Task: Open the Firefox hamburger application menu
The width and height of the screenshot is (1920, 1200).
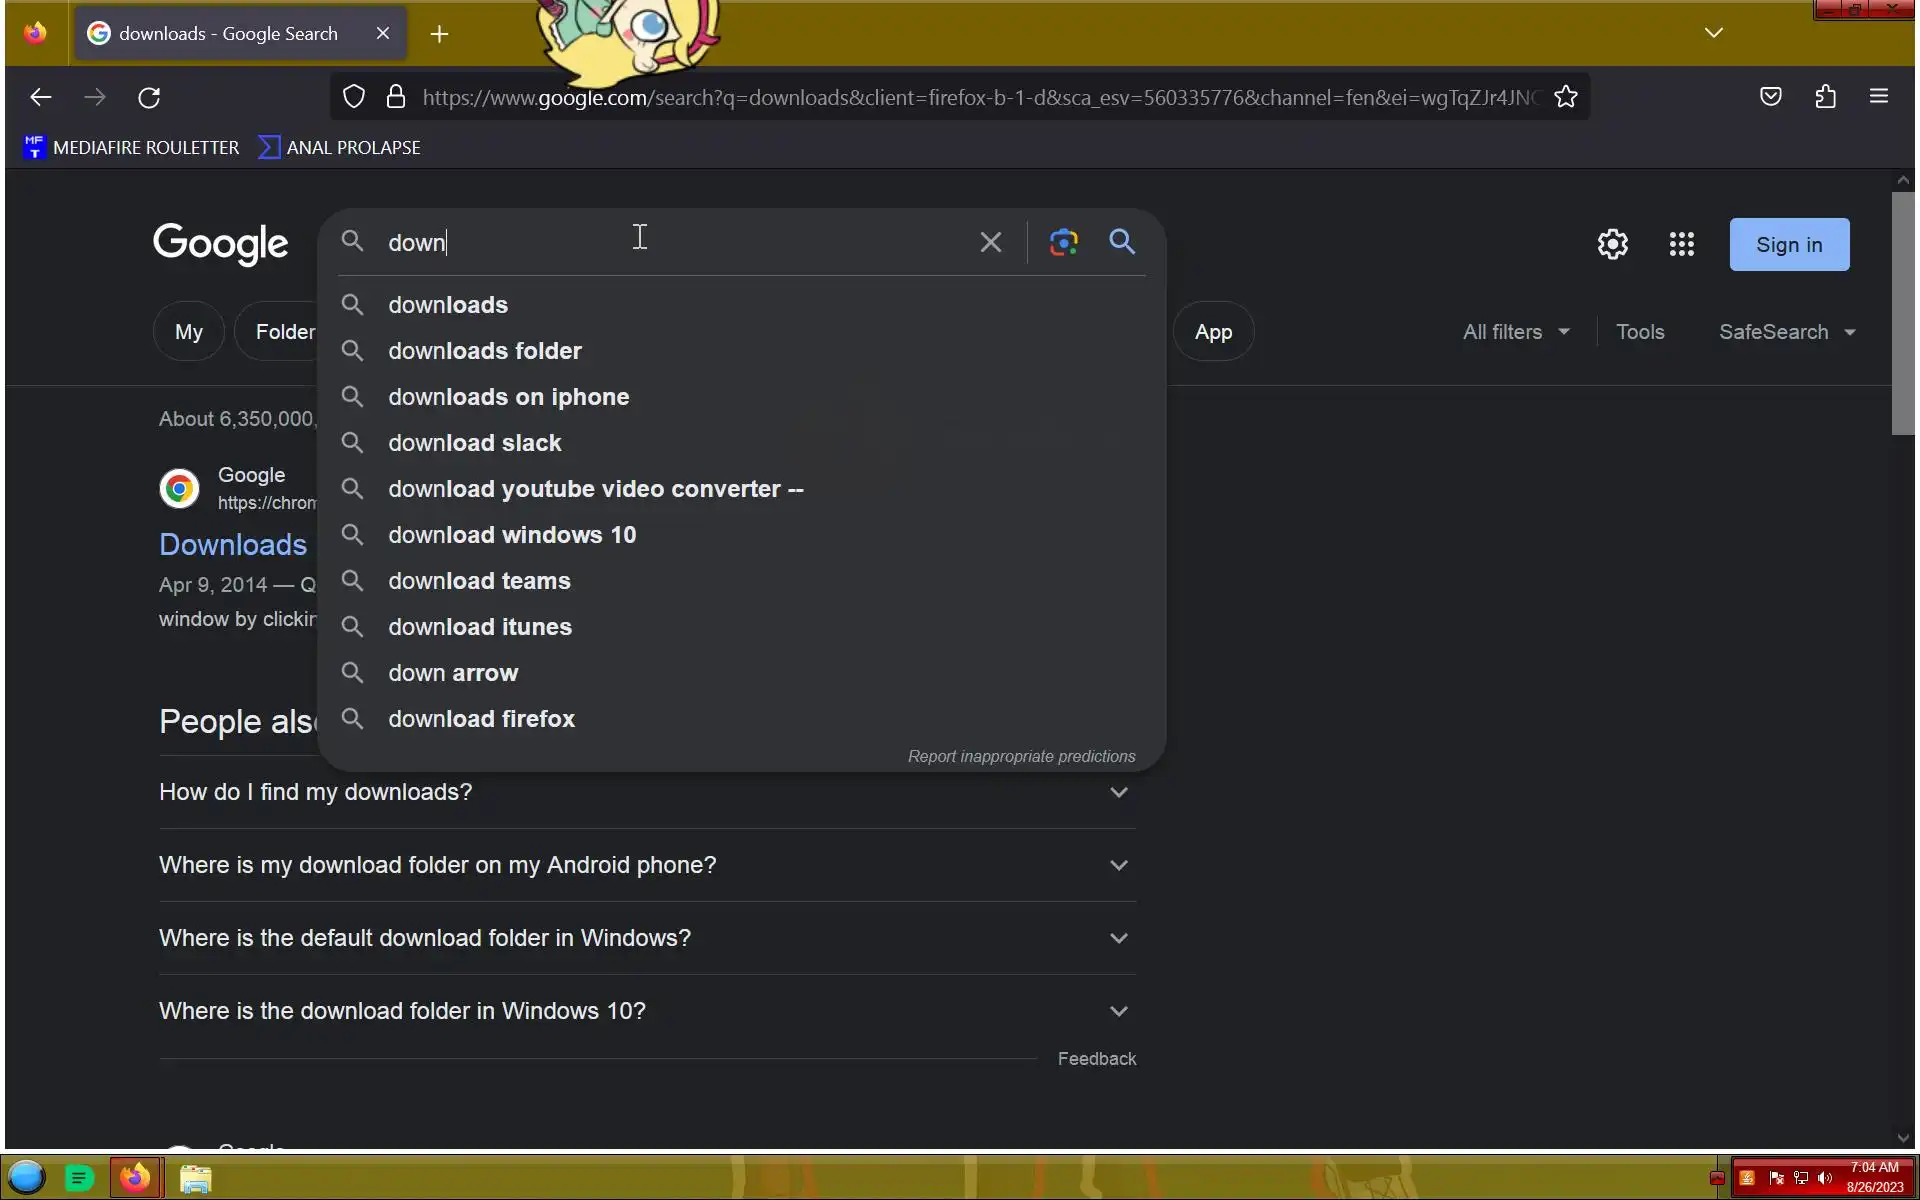Action: point(1879,97)
